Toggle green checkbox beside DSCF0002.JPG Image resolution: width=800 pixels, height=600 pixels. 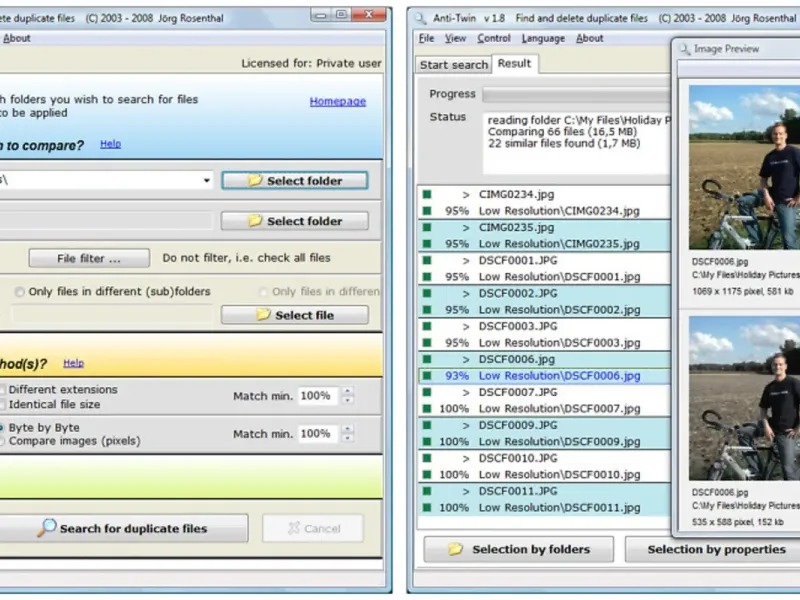pyautogui.click(x=427, y=293)
